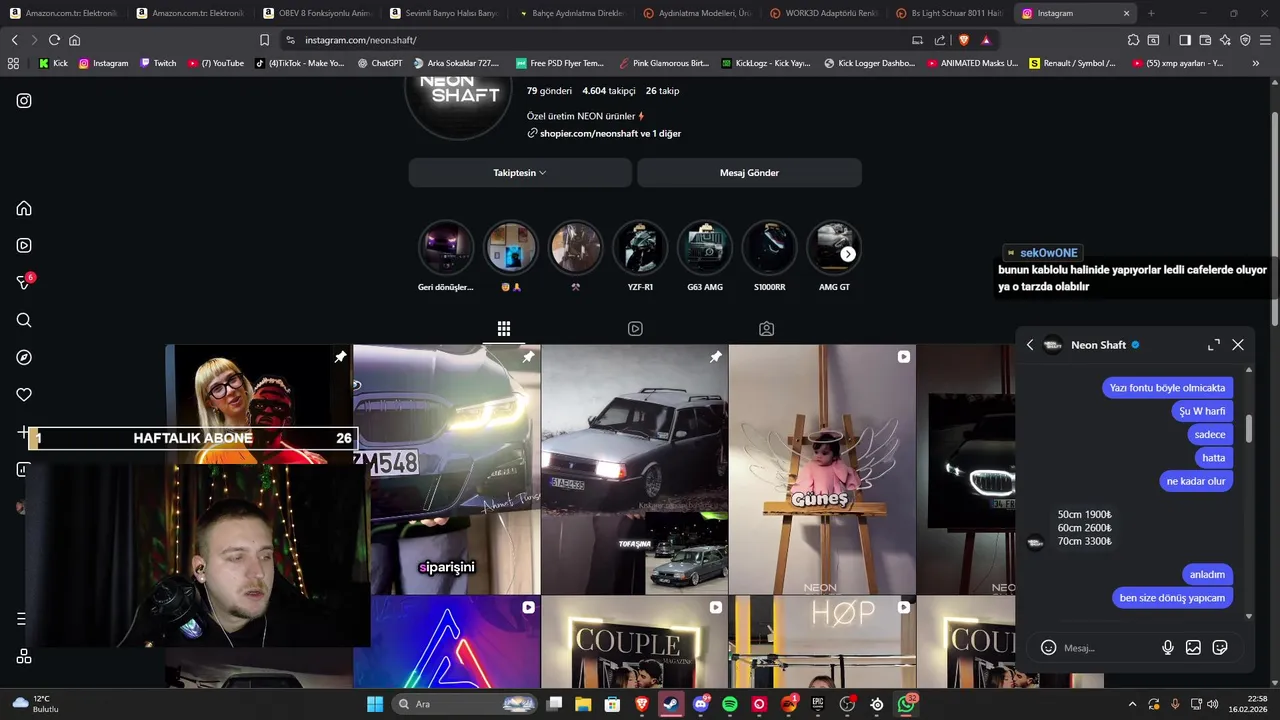Focus the Mesaj input field
1280x720 pixels.
pos(1108,648)
